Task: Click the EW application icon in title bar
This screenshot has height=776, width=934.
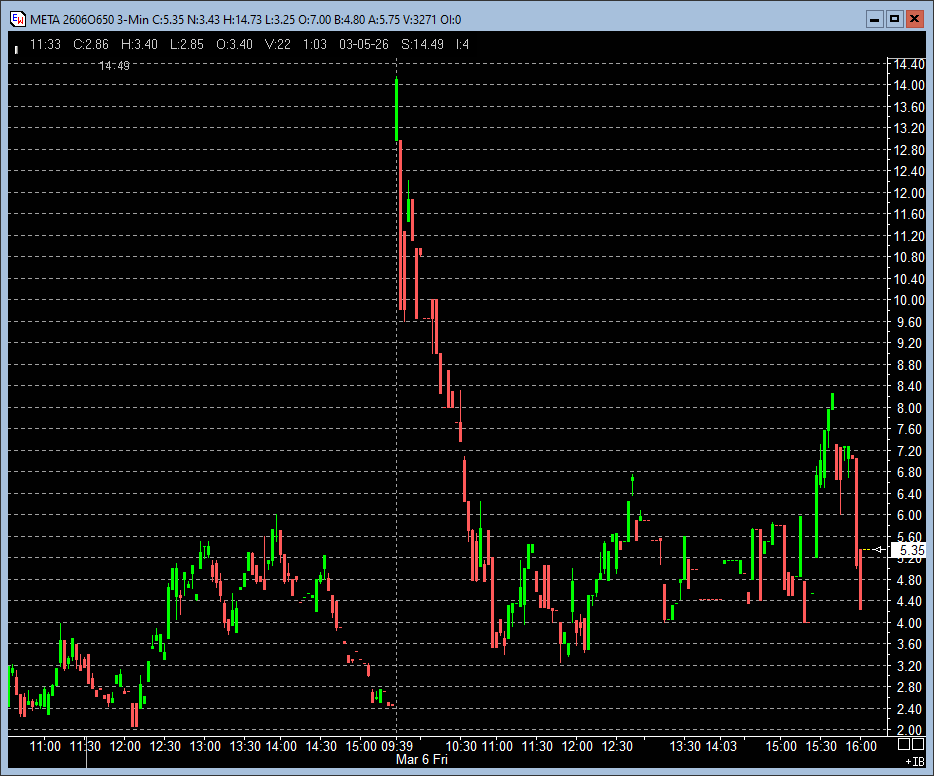Action: coord(17,19)
